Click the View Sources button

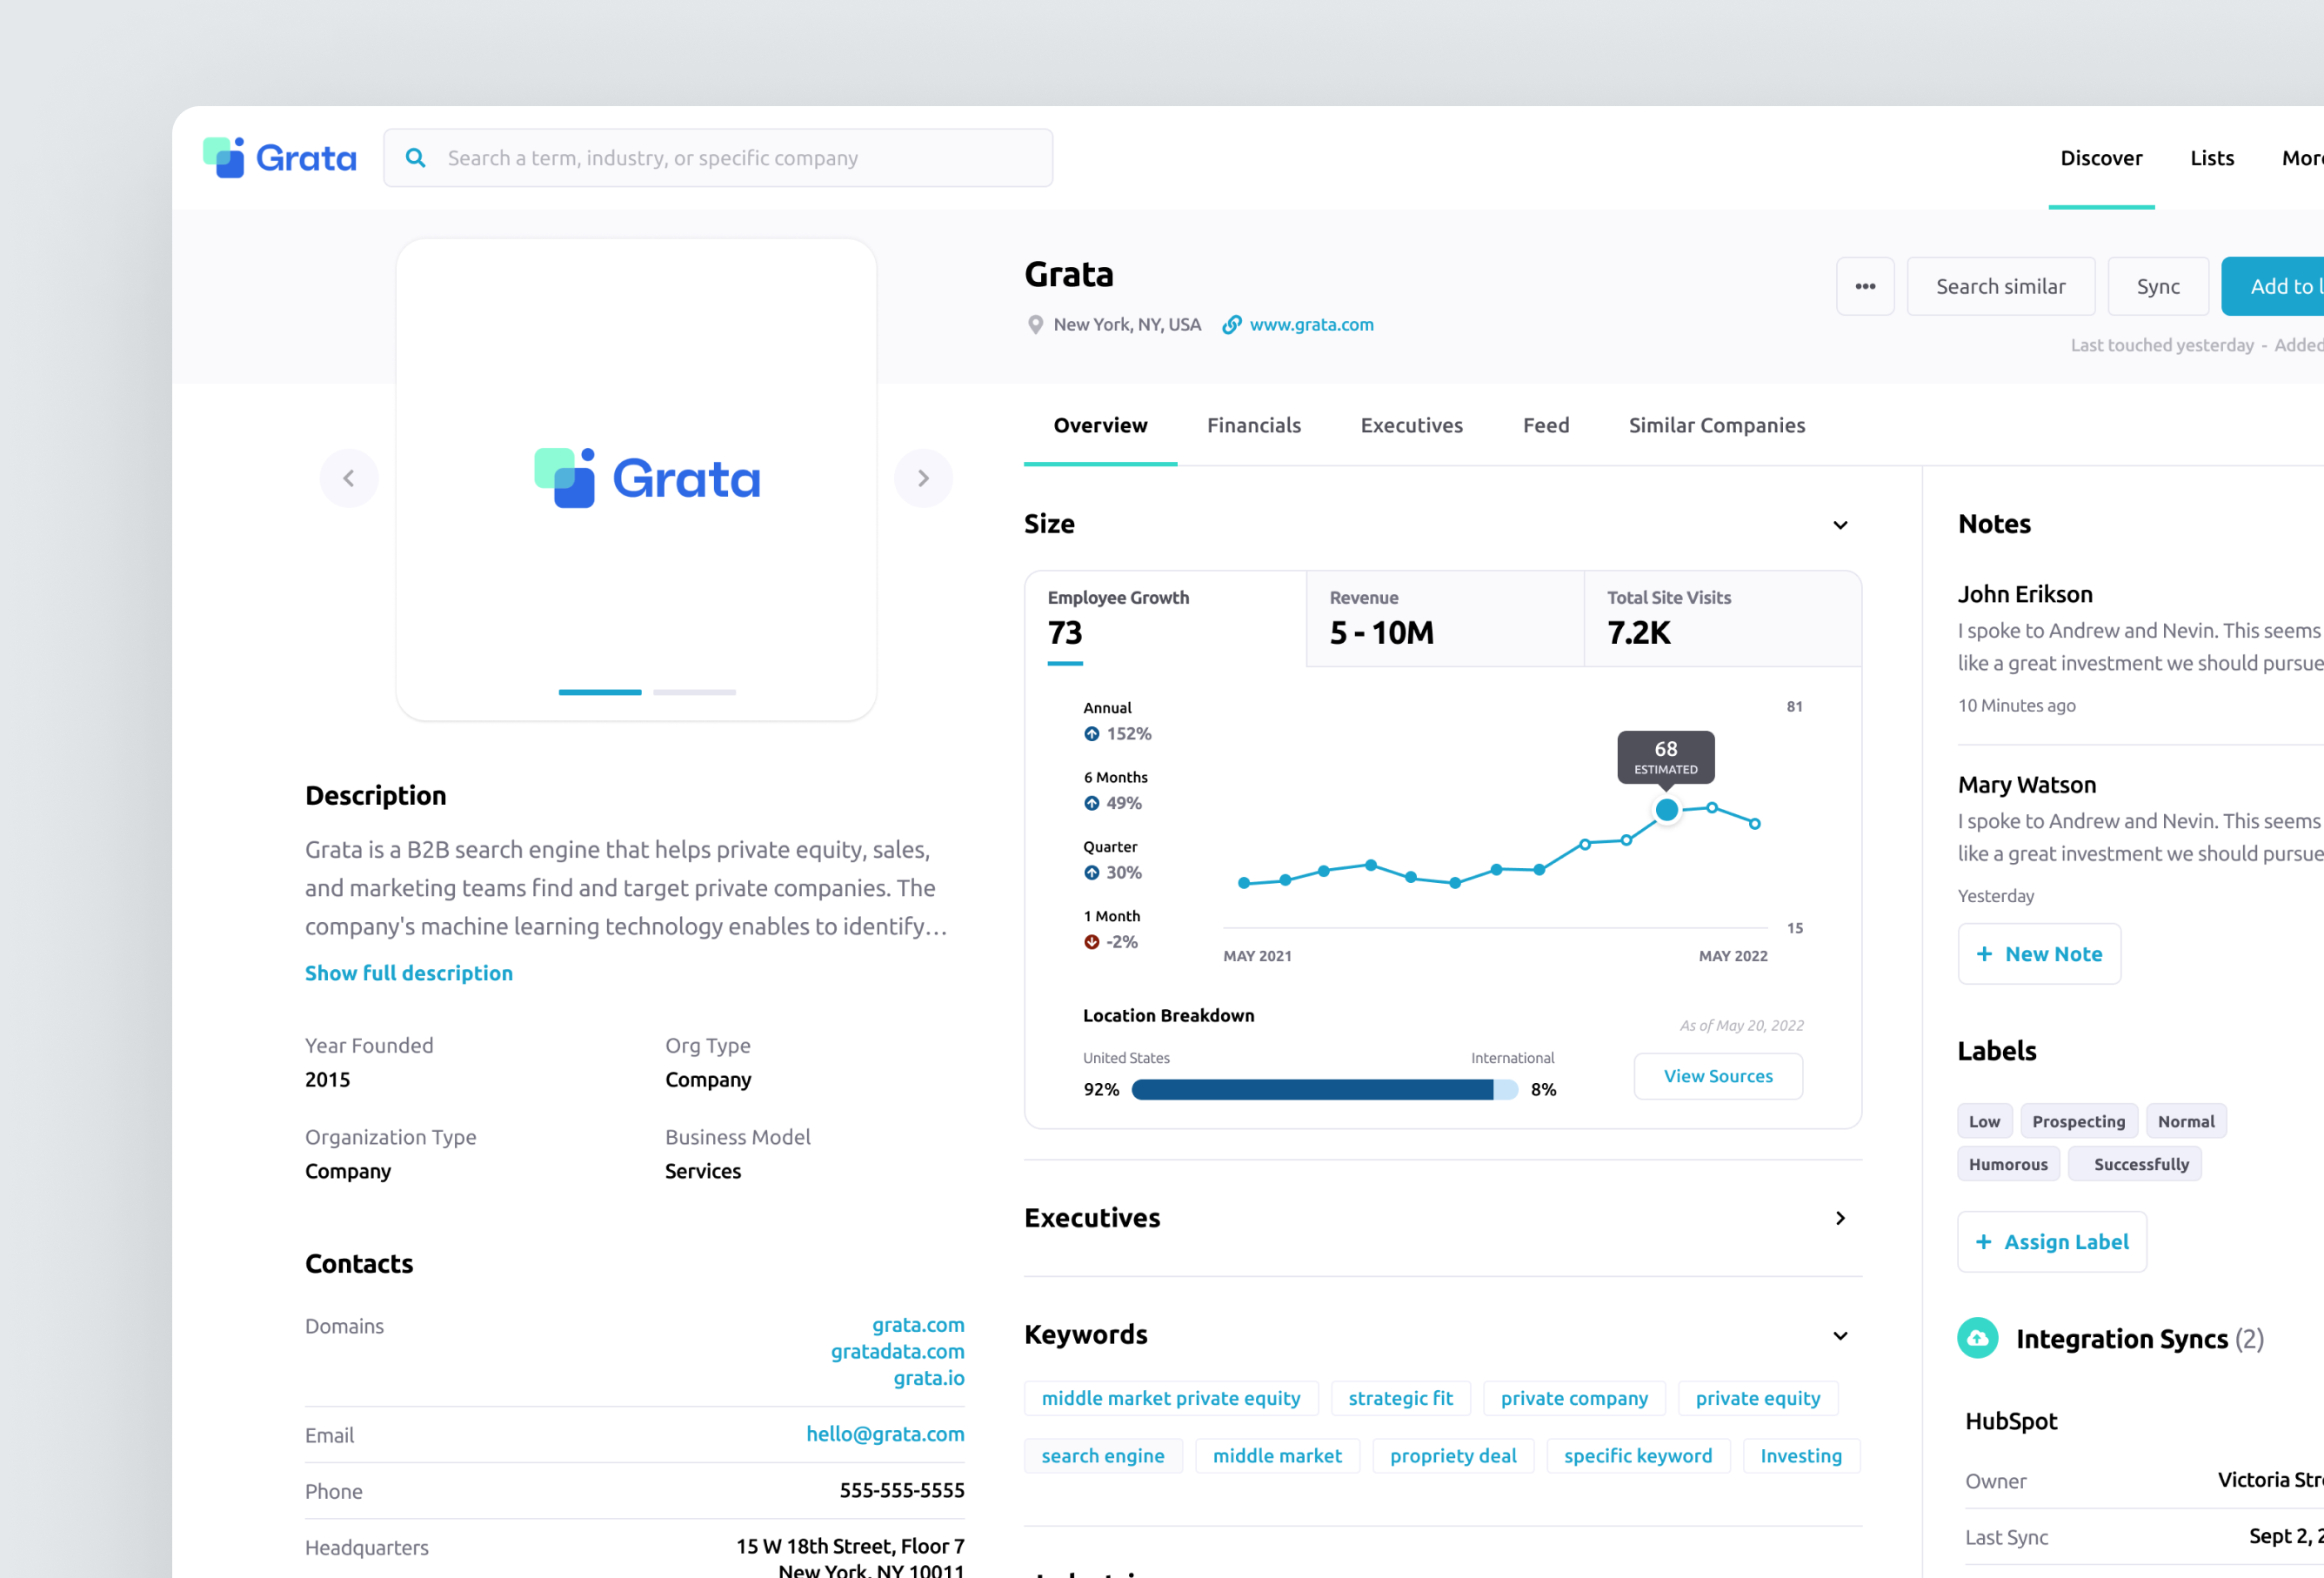(x=1718, y=1076)
